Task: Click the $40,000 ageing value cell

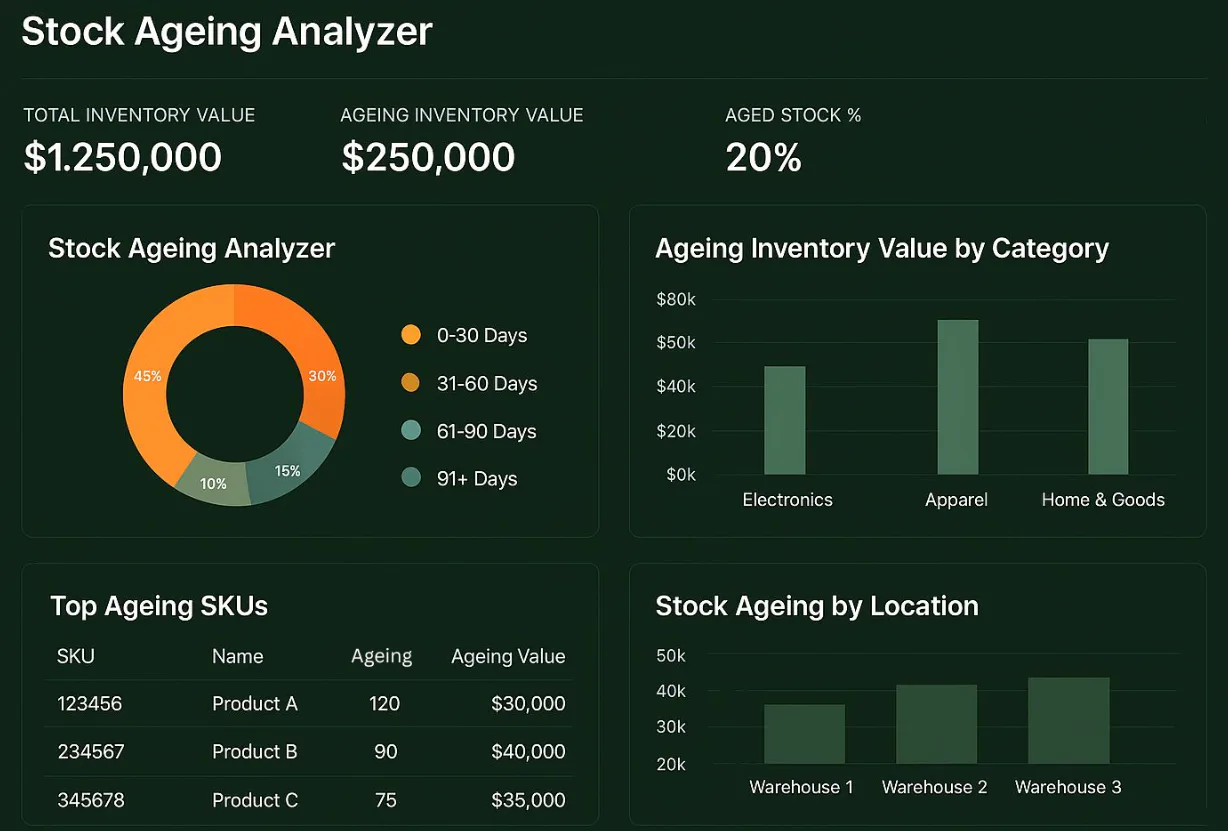Action: pyautogui.click(x=528, y=752)
